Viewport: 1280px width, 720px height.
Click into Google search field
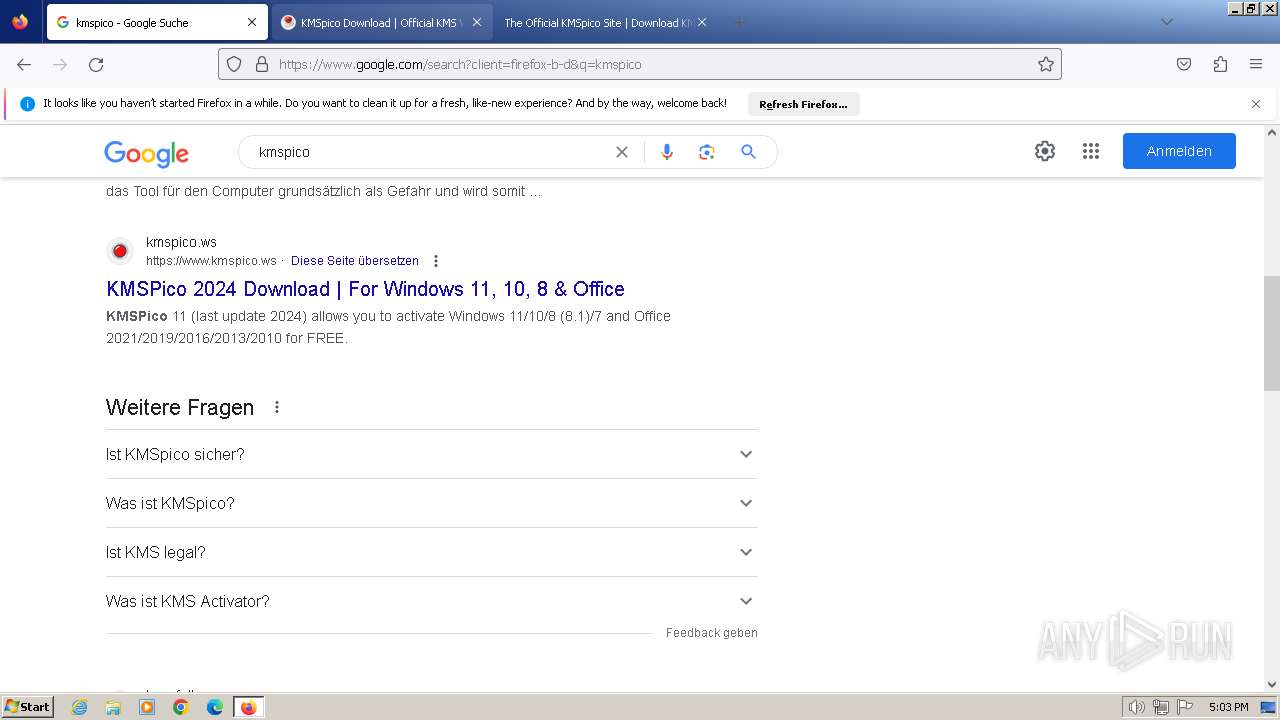[430, 152]
